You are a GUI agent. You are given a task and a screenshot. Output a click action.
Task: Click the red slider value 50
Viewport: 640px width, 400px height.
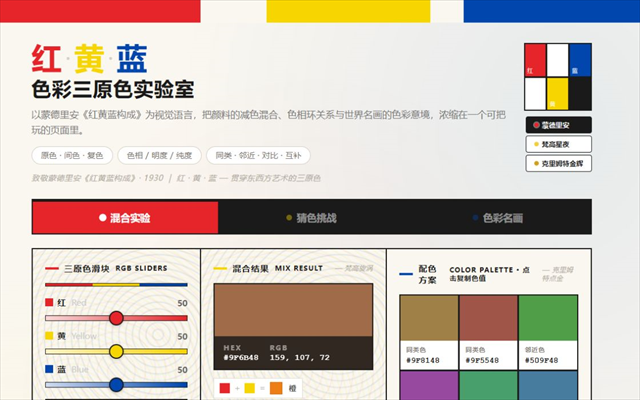coord(182,303)
